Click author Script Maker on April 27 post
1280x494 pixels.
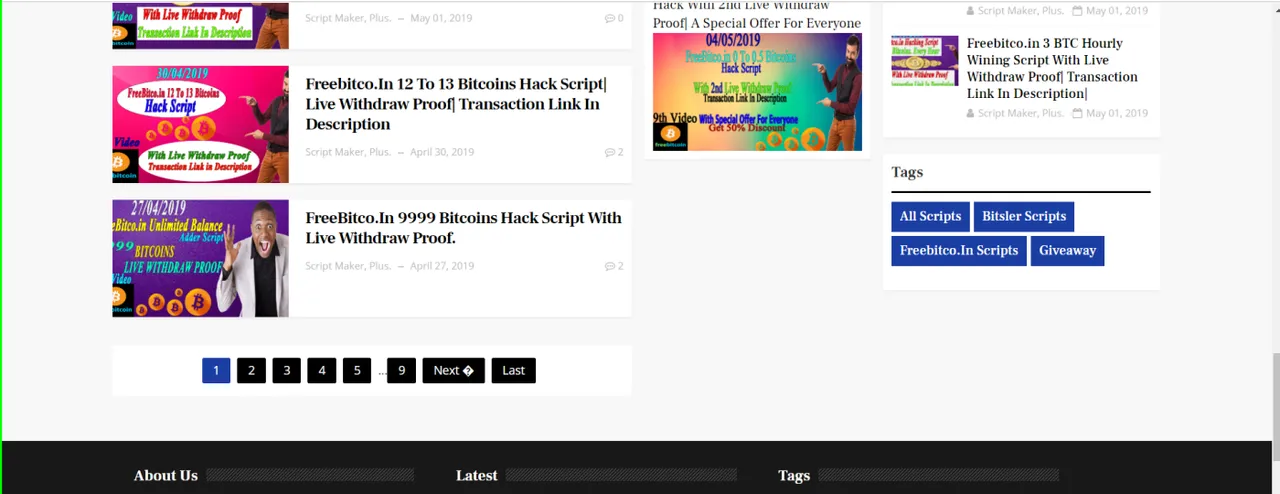click(348, 266)
